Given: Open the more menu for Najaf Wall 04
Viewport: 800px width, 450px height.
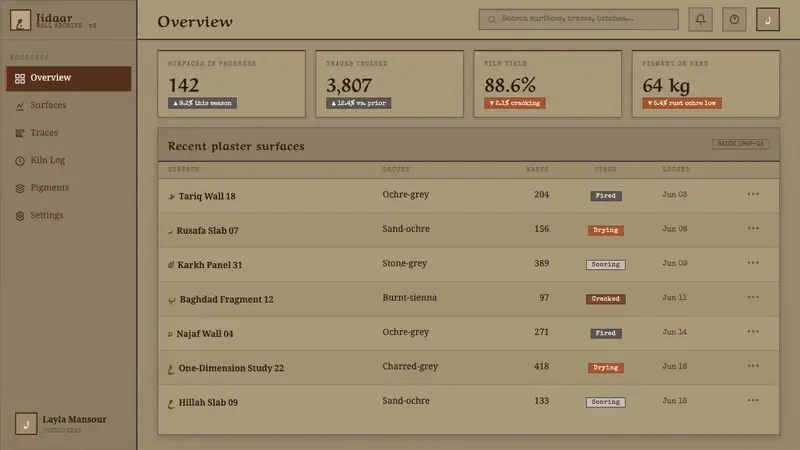Looking at the screenshot, I should pos(753,332).
